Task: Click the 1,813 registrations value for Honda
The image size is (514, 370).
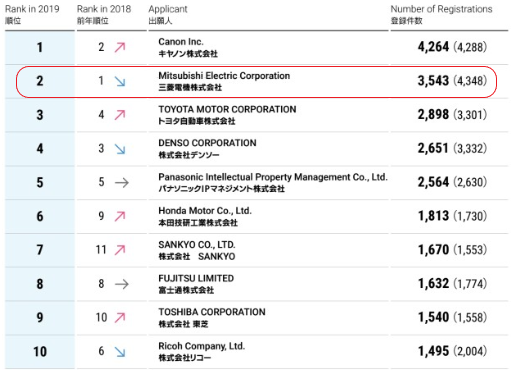Action: coord(434,216)
